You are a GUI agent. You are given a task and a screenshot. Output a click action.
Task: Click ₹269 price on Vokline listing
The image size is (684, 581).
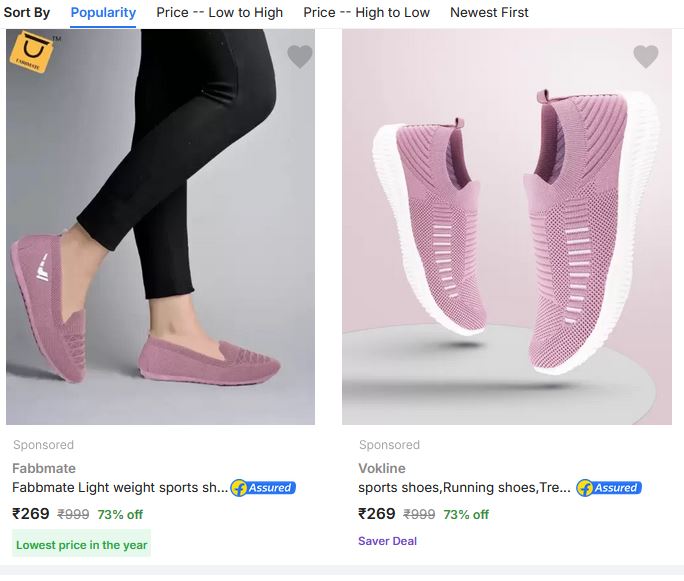click(377, 514)
